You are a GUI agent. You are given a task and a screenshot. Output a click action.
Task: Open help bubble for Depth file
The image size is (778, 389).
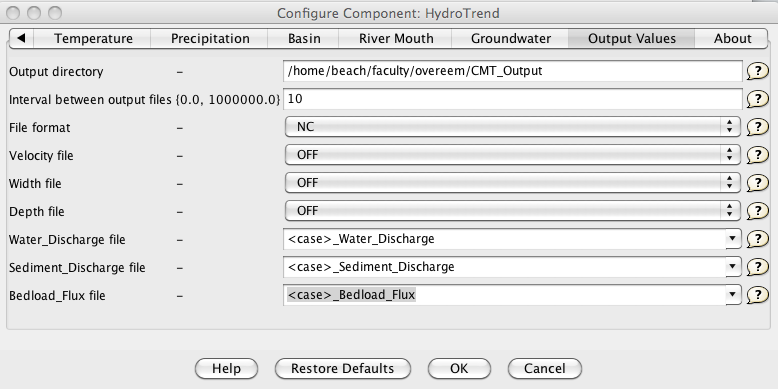pos(758,211)
